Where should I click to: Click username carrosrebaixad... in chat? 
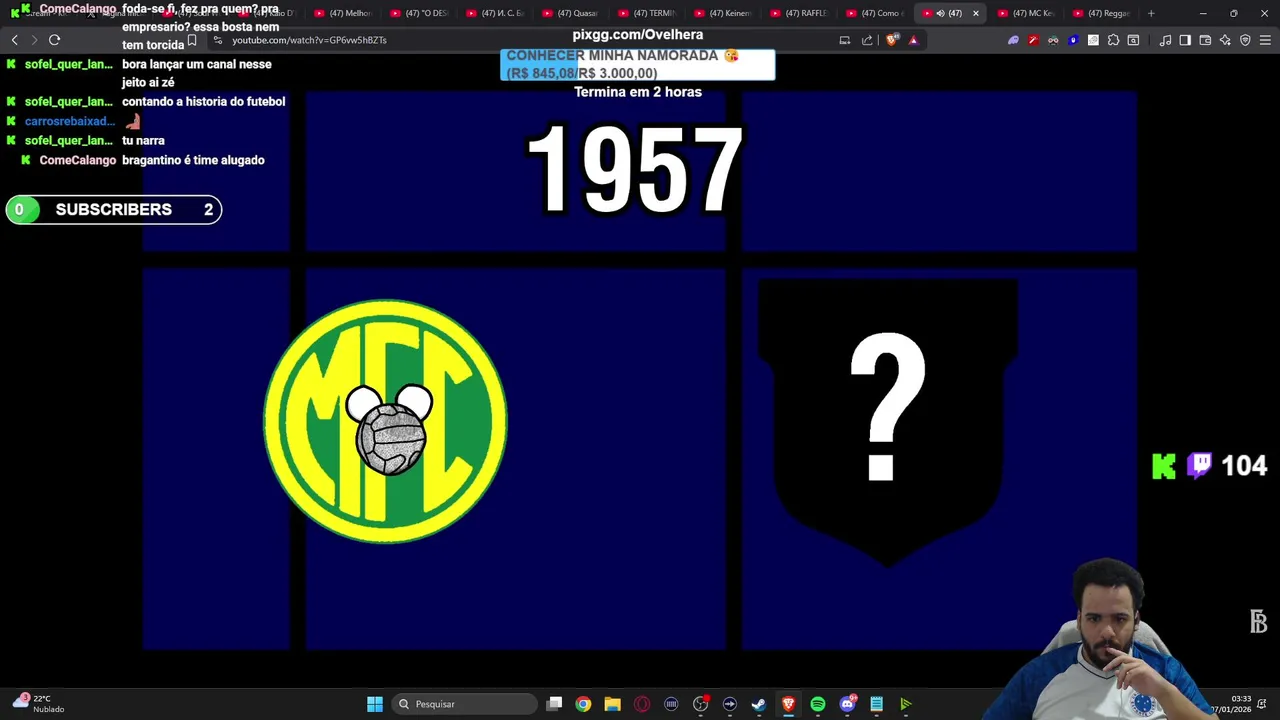pos(69,121)
